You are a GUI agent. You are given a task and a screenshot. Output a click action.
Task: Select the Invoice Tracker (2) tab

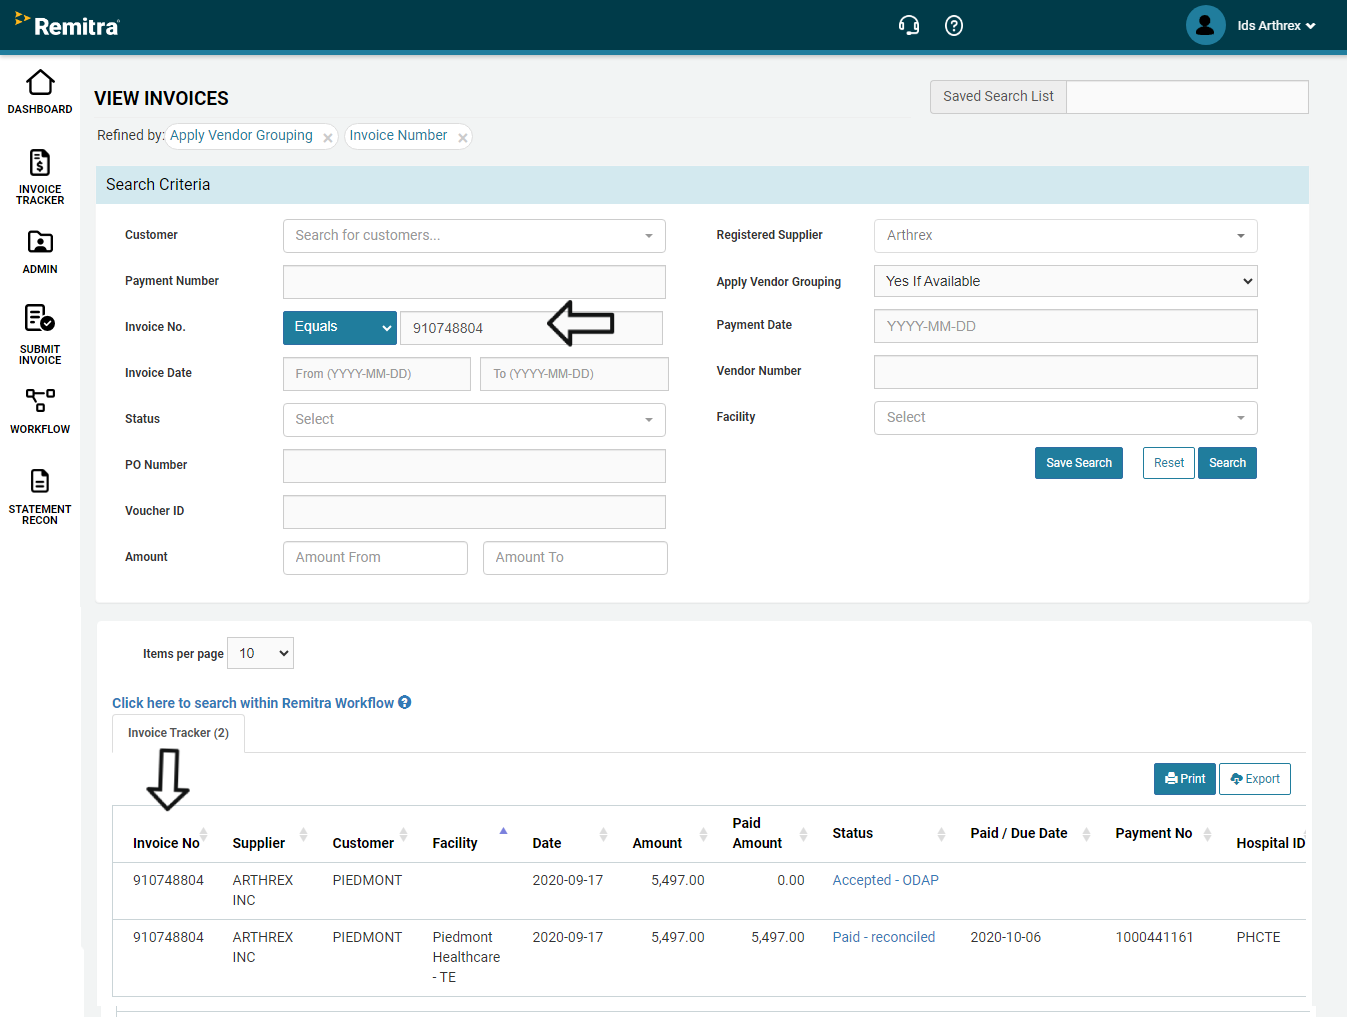click(x=178, y=733)
